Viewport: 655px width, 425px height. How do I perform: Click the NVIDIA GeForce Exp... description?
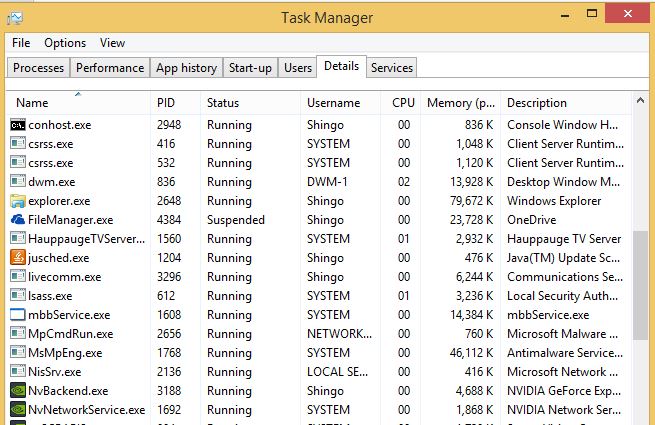point(564,391)
